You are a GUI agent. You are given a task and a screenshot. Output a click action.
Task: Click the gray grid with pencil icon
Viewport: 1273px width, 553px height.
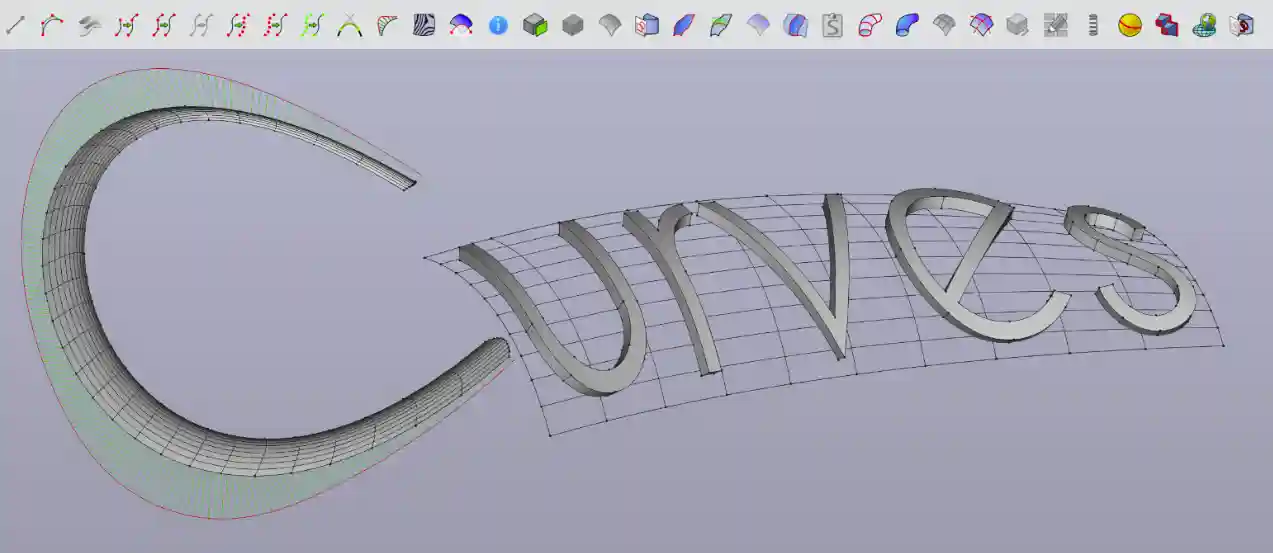coord(1055,25)
